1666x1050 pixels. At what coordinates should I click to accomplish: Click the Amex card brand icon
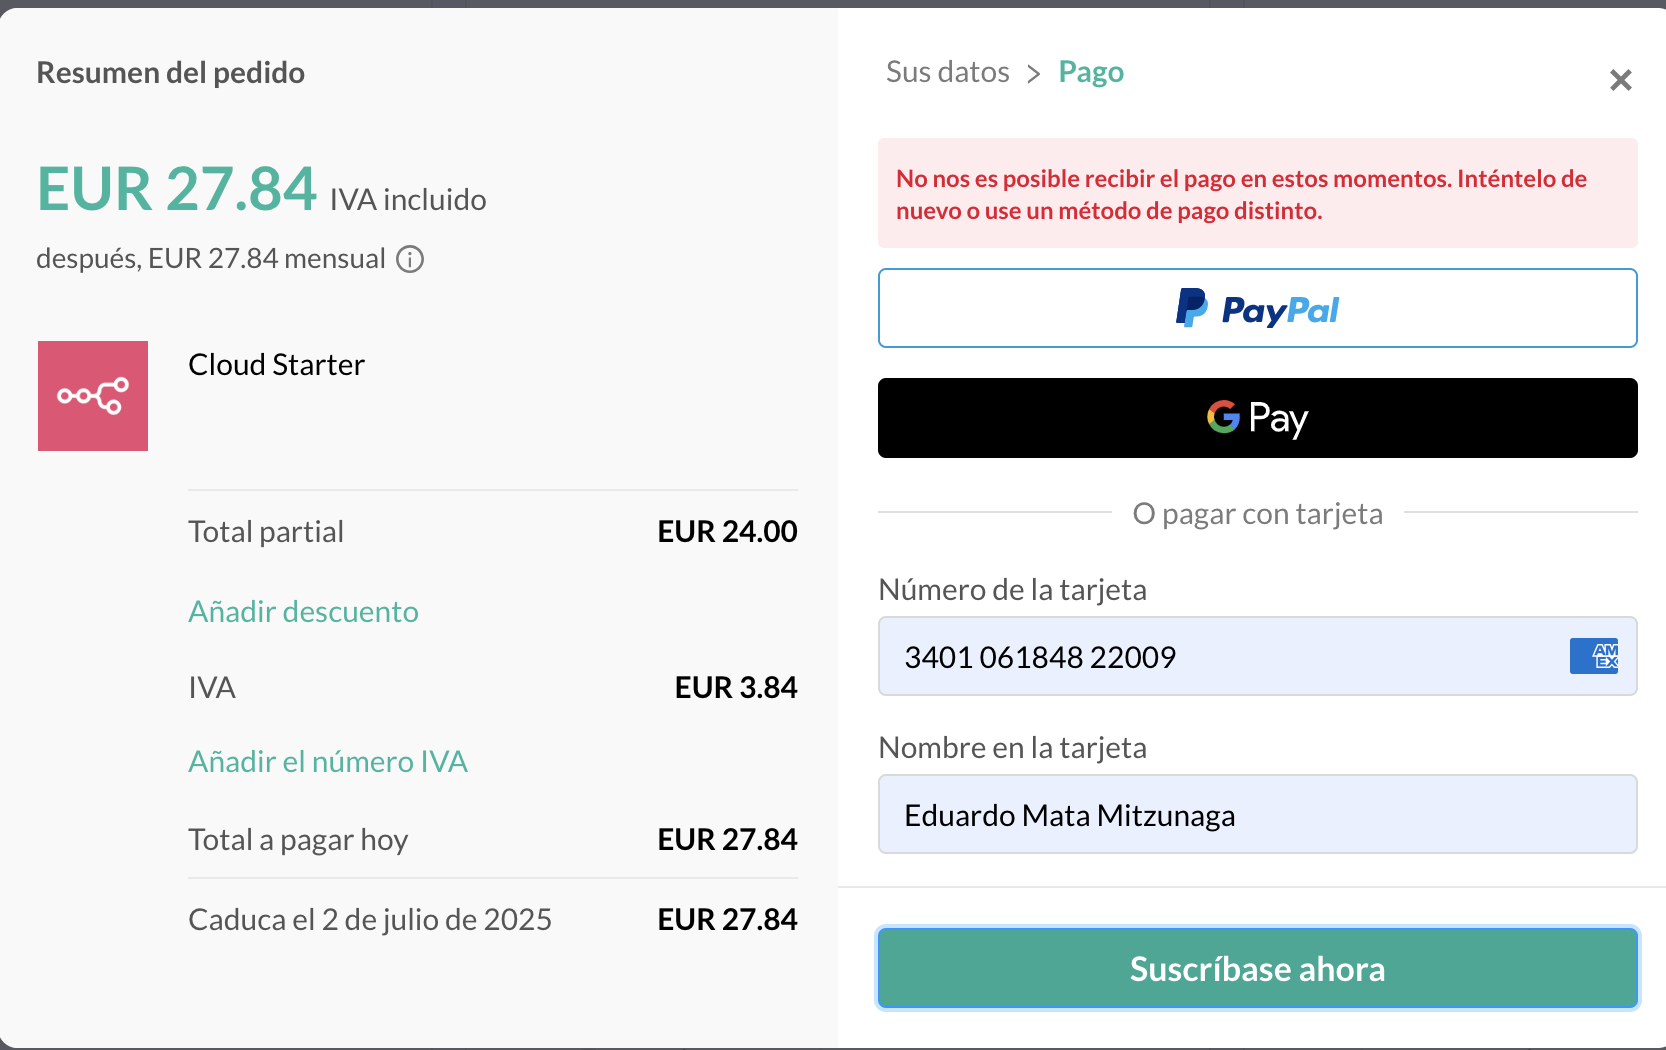click(1594, 656)
